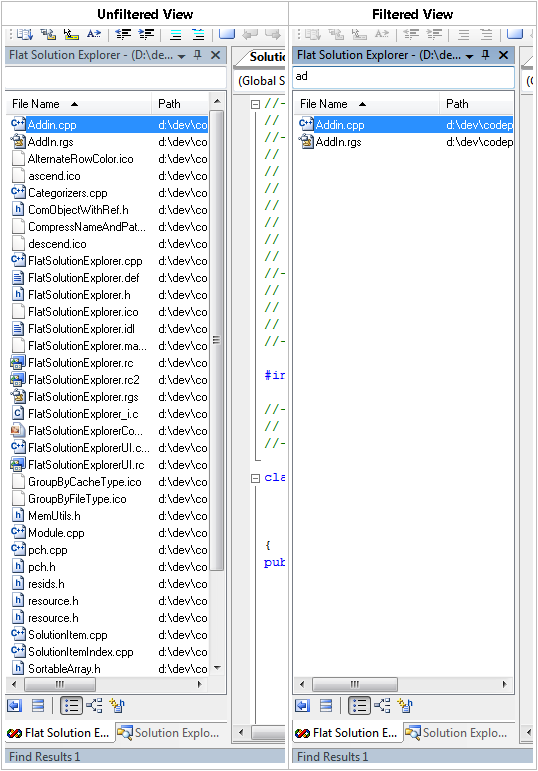Click right horizontal scroll left arrow

tap(302, 684)
